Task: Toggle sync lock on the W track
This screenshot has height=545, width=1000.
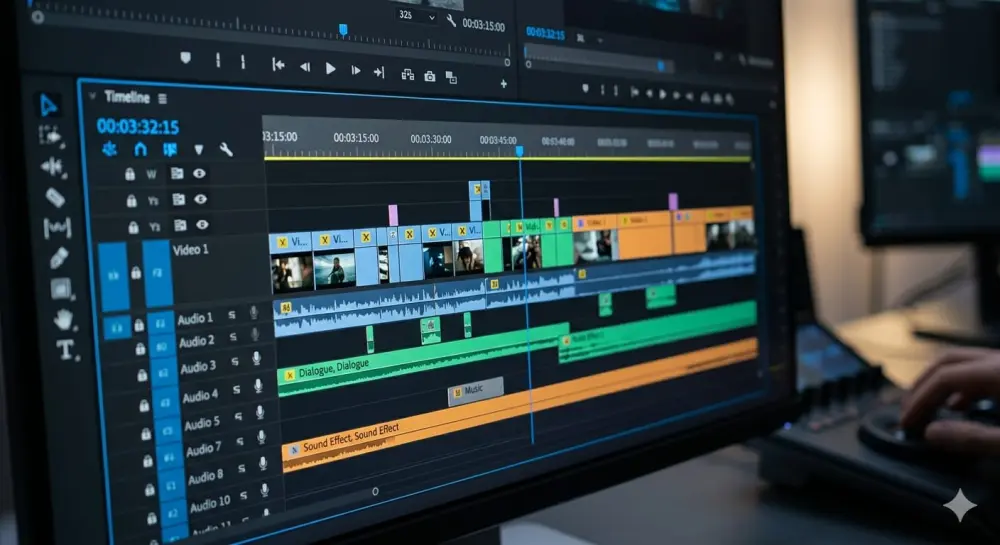Action: pos(177,173)
